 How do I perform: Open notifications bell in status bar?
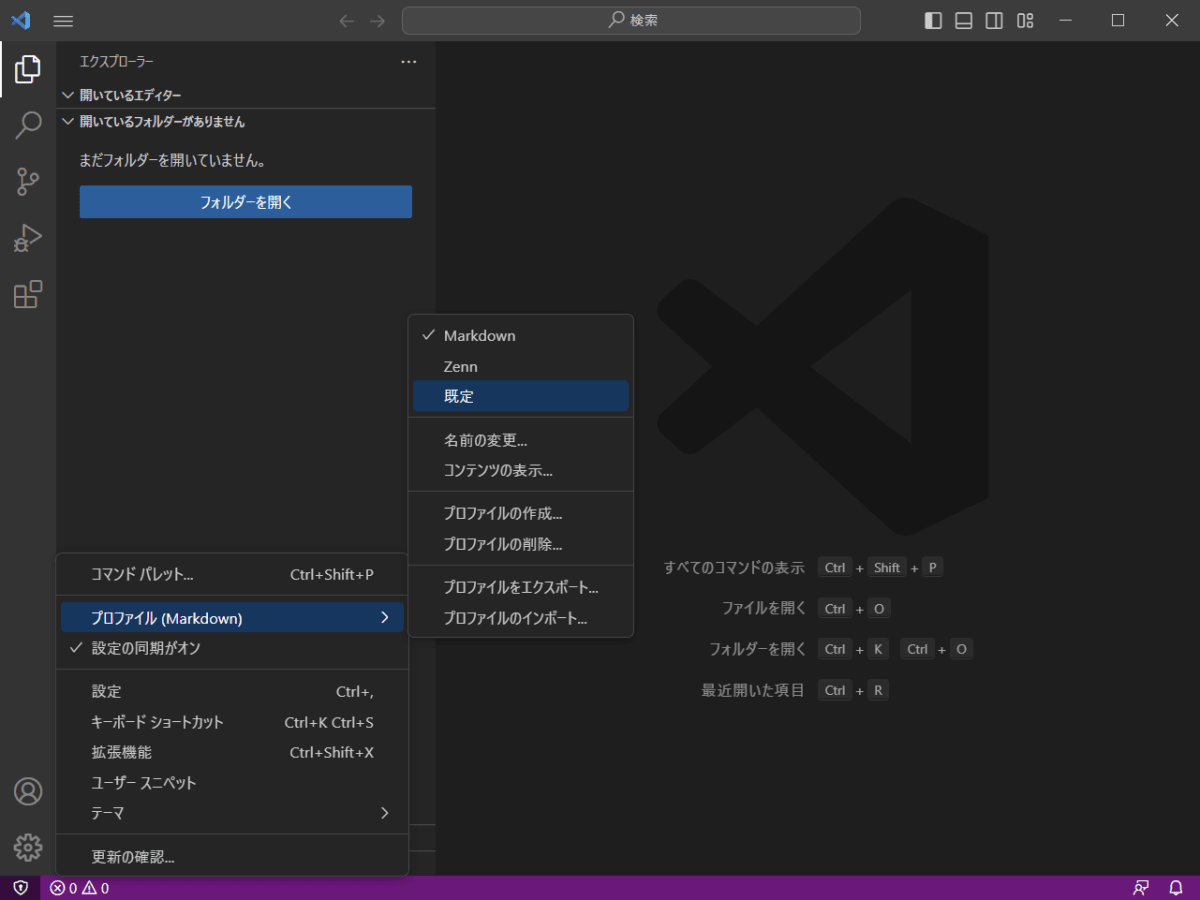pyautogui.click(x=1176, y=888)
